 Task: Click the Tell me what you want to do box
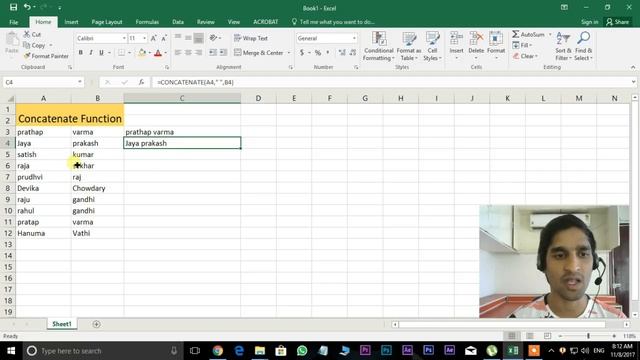[x=333, y=22]
